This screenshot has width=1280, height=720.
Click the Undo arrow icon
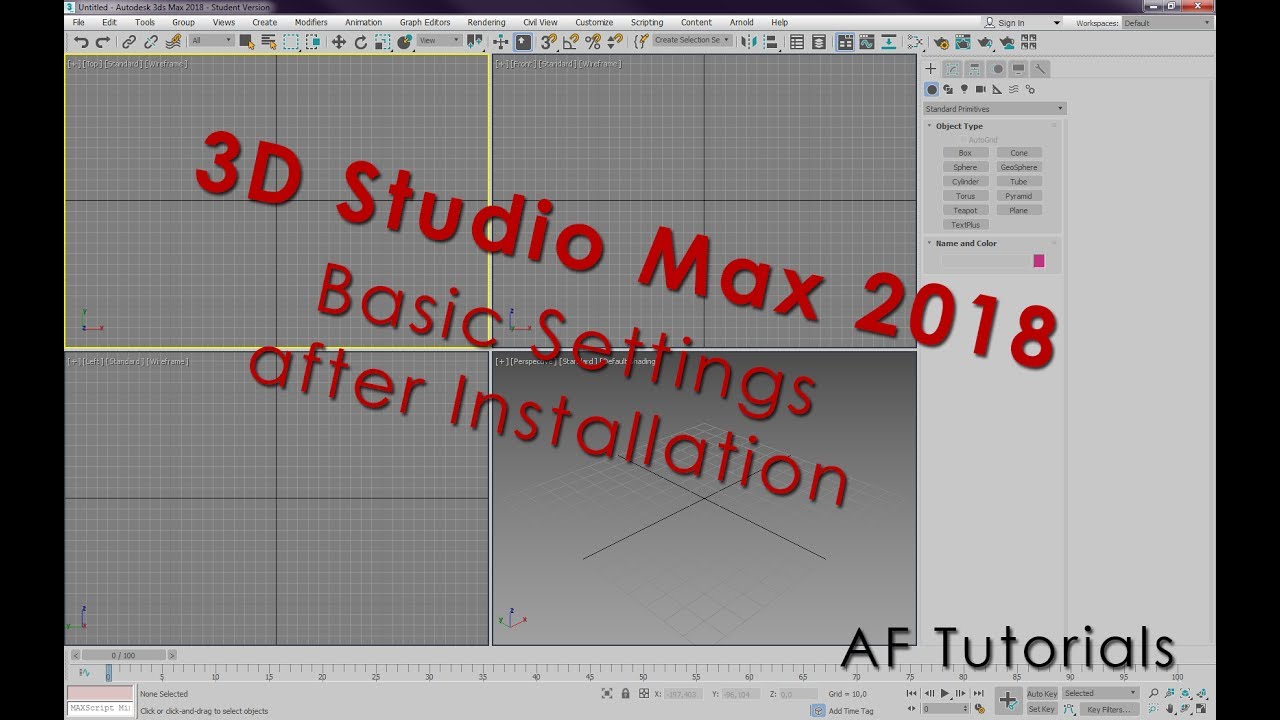(x=81, y=42)
